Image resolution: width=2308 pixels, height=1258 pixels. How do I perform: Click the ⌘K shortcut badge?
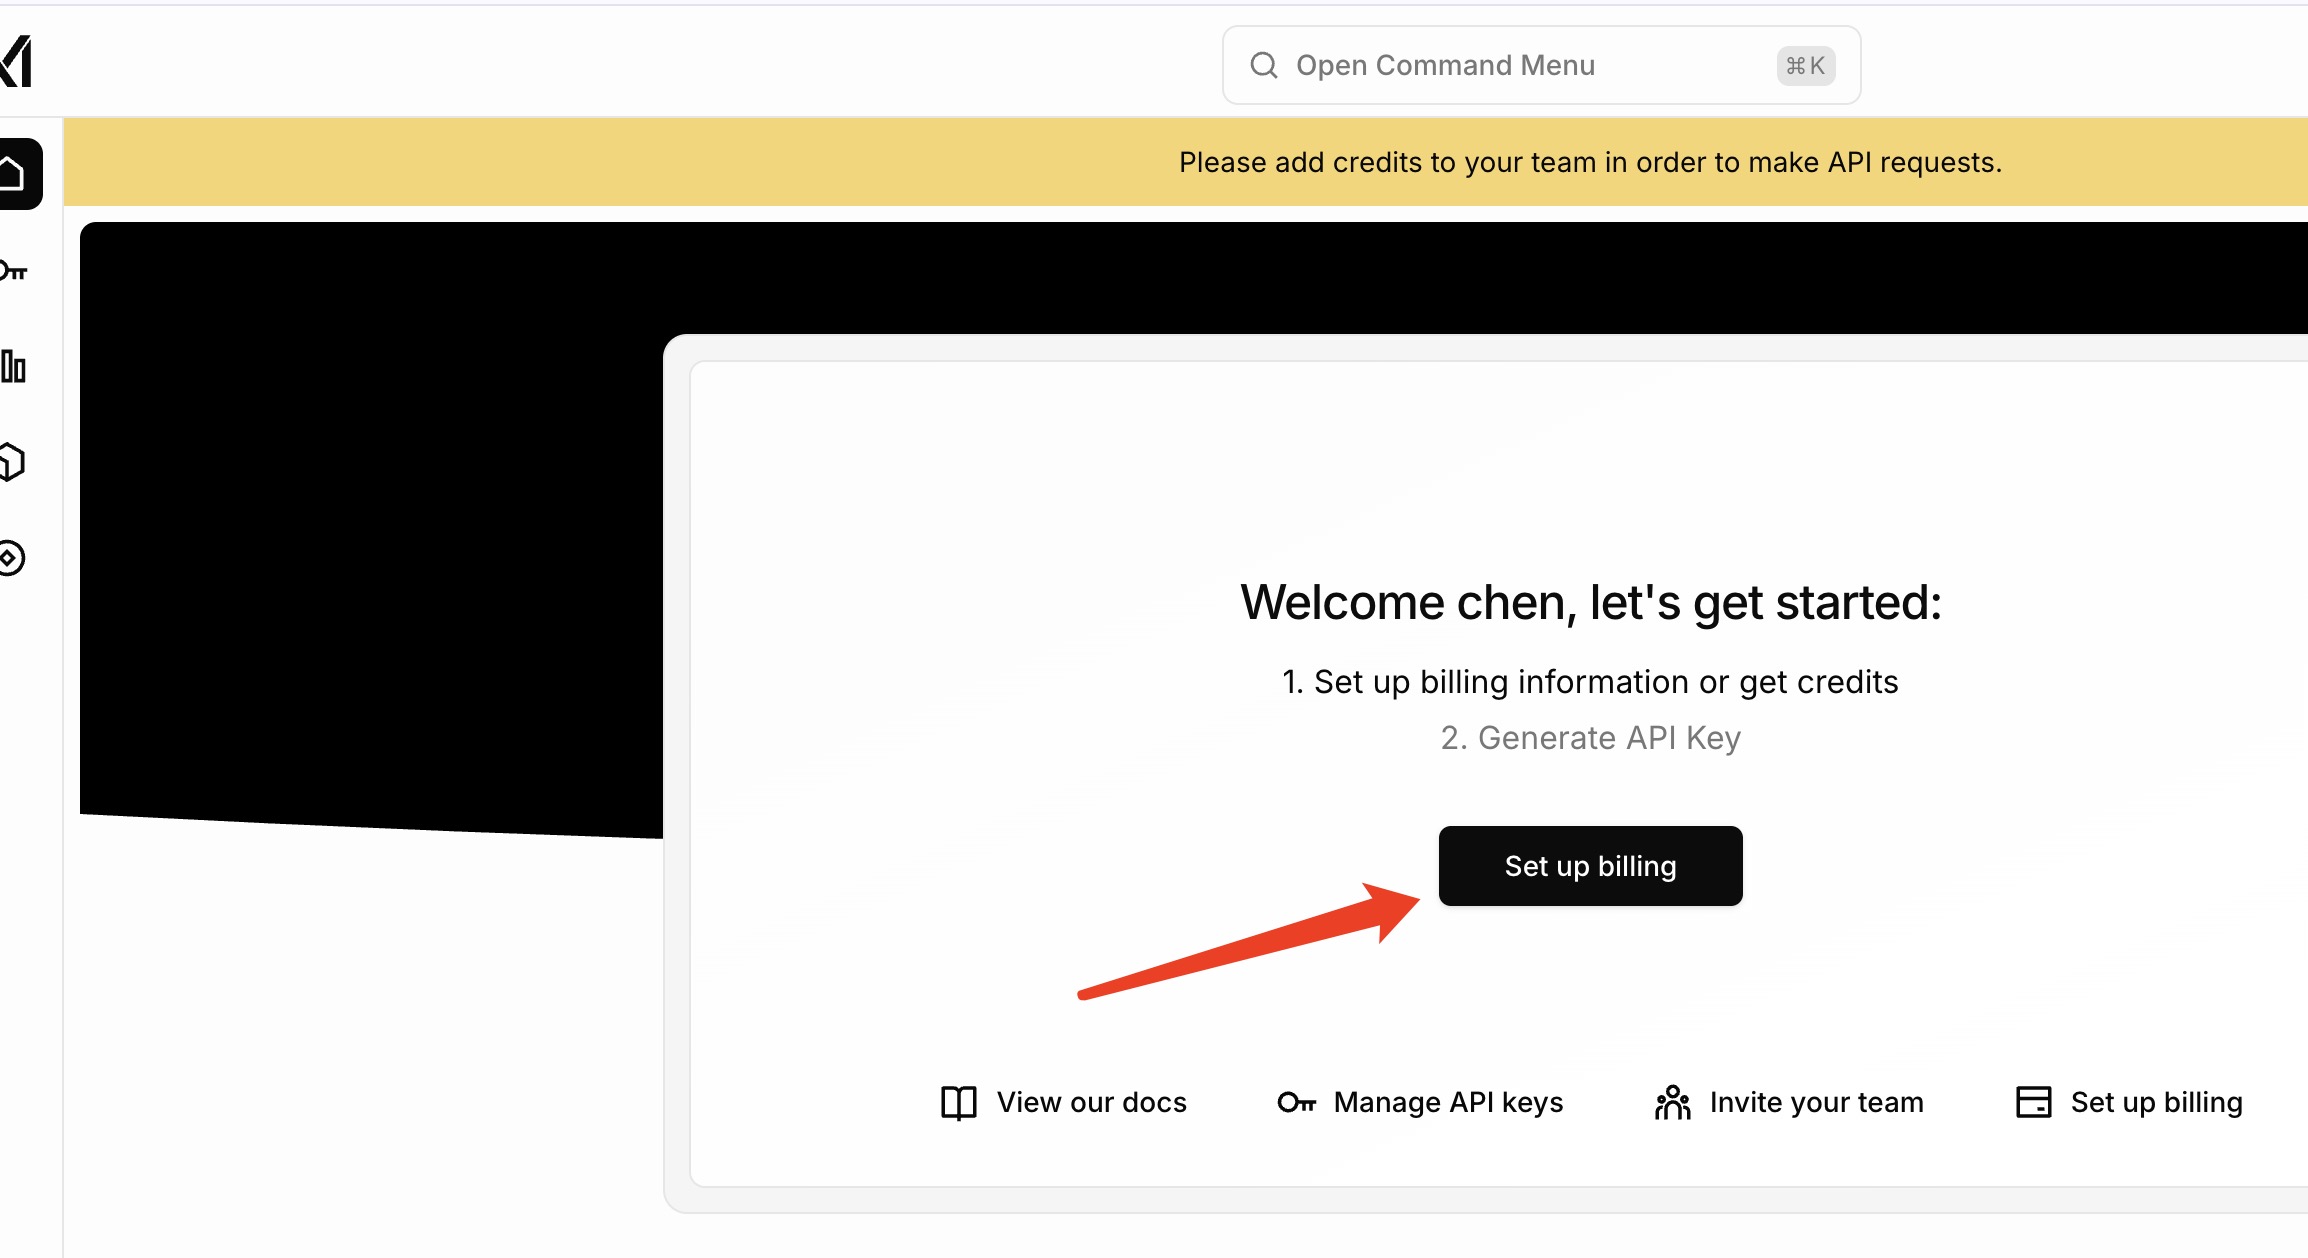(x=1805, y=66)
